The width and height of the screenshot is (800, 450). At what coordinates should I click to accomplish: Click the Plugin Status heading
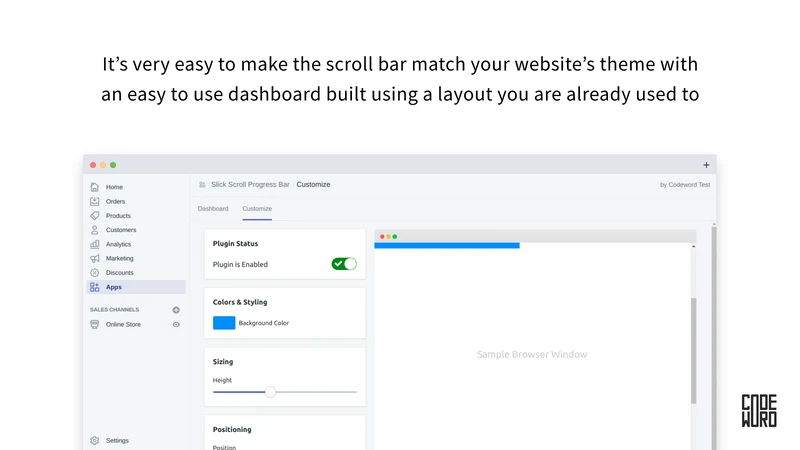235,243
